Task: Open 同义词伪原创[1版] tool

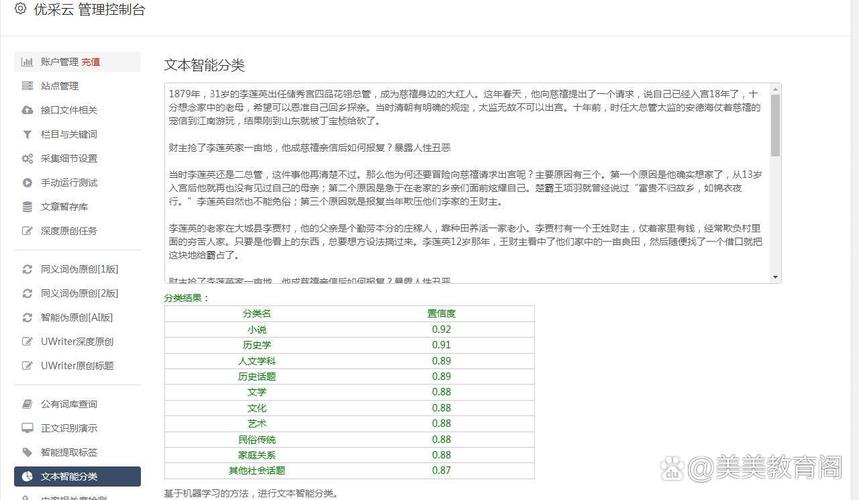Action: 77,269
